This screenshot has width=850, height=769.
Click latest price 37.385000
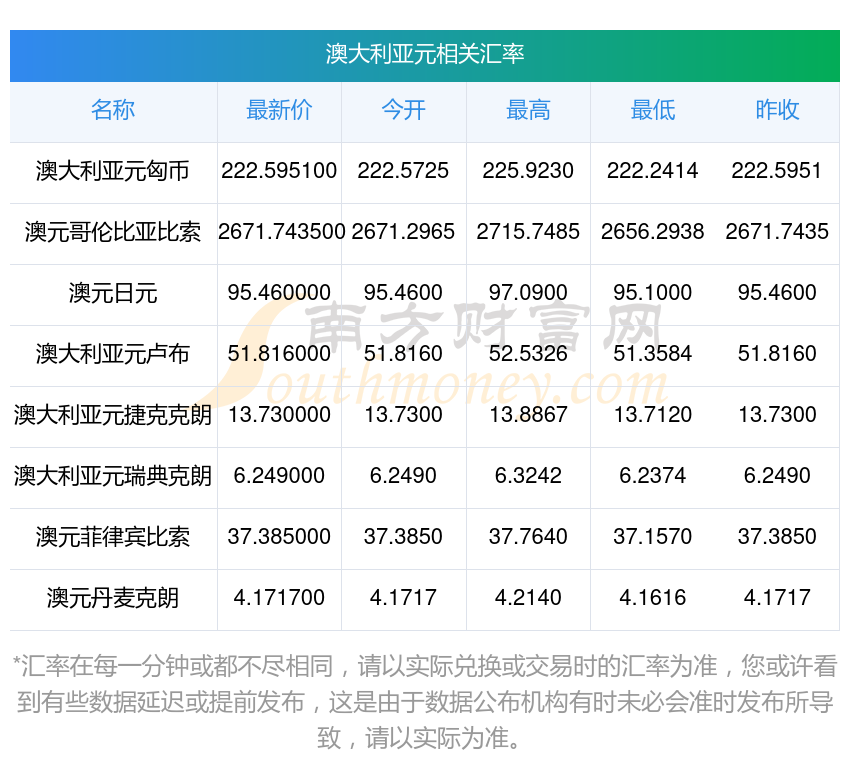279,537
